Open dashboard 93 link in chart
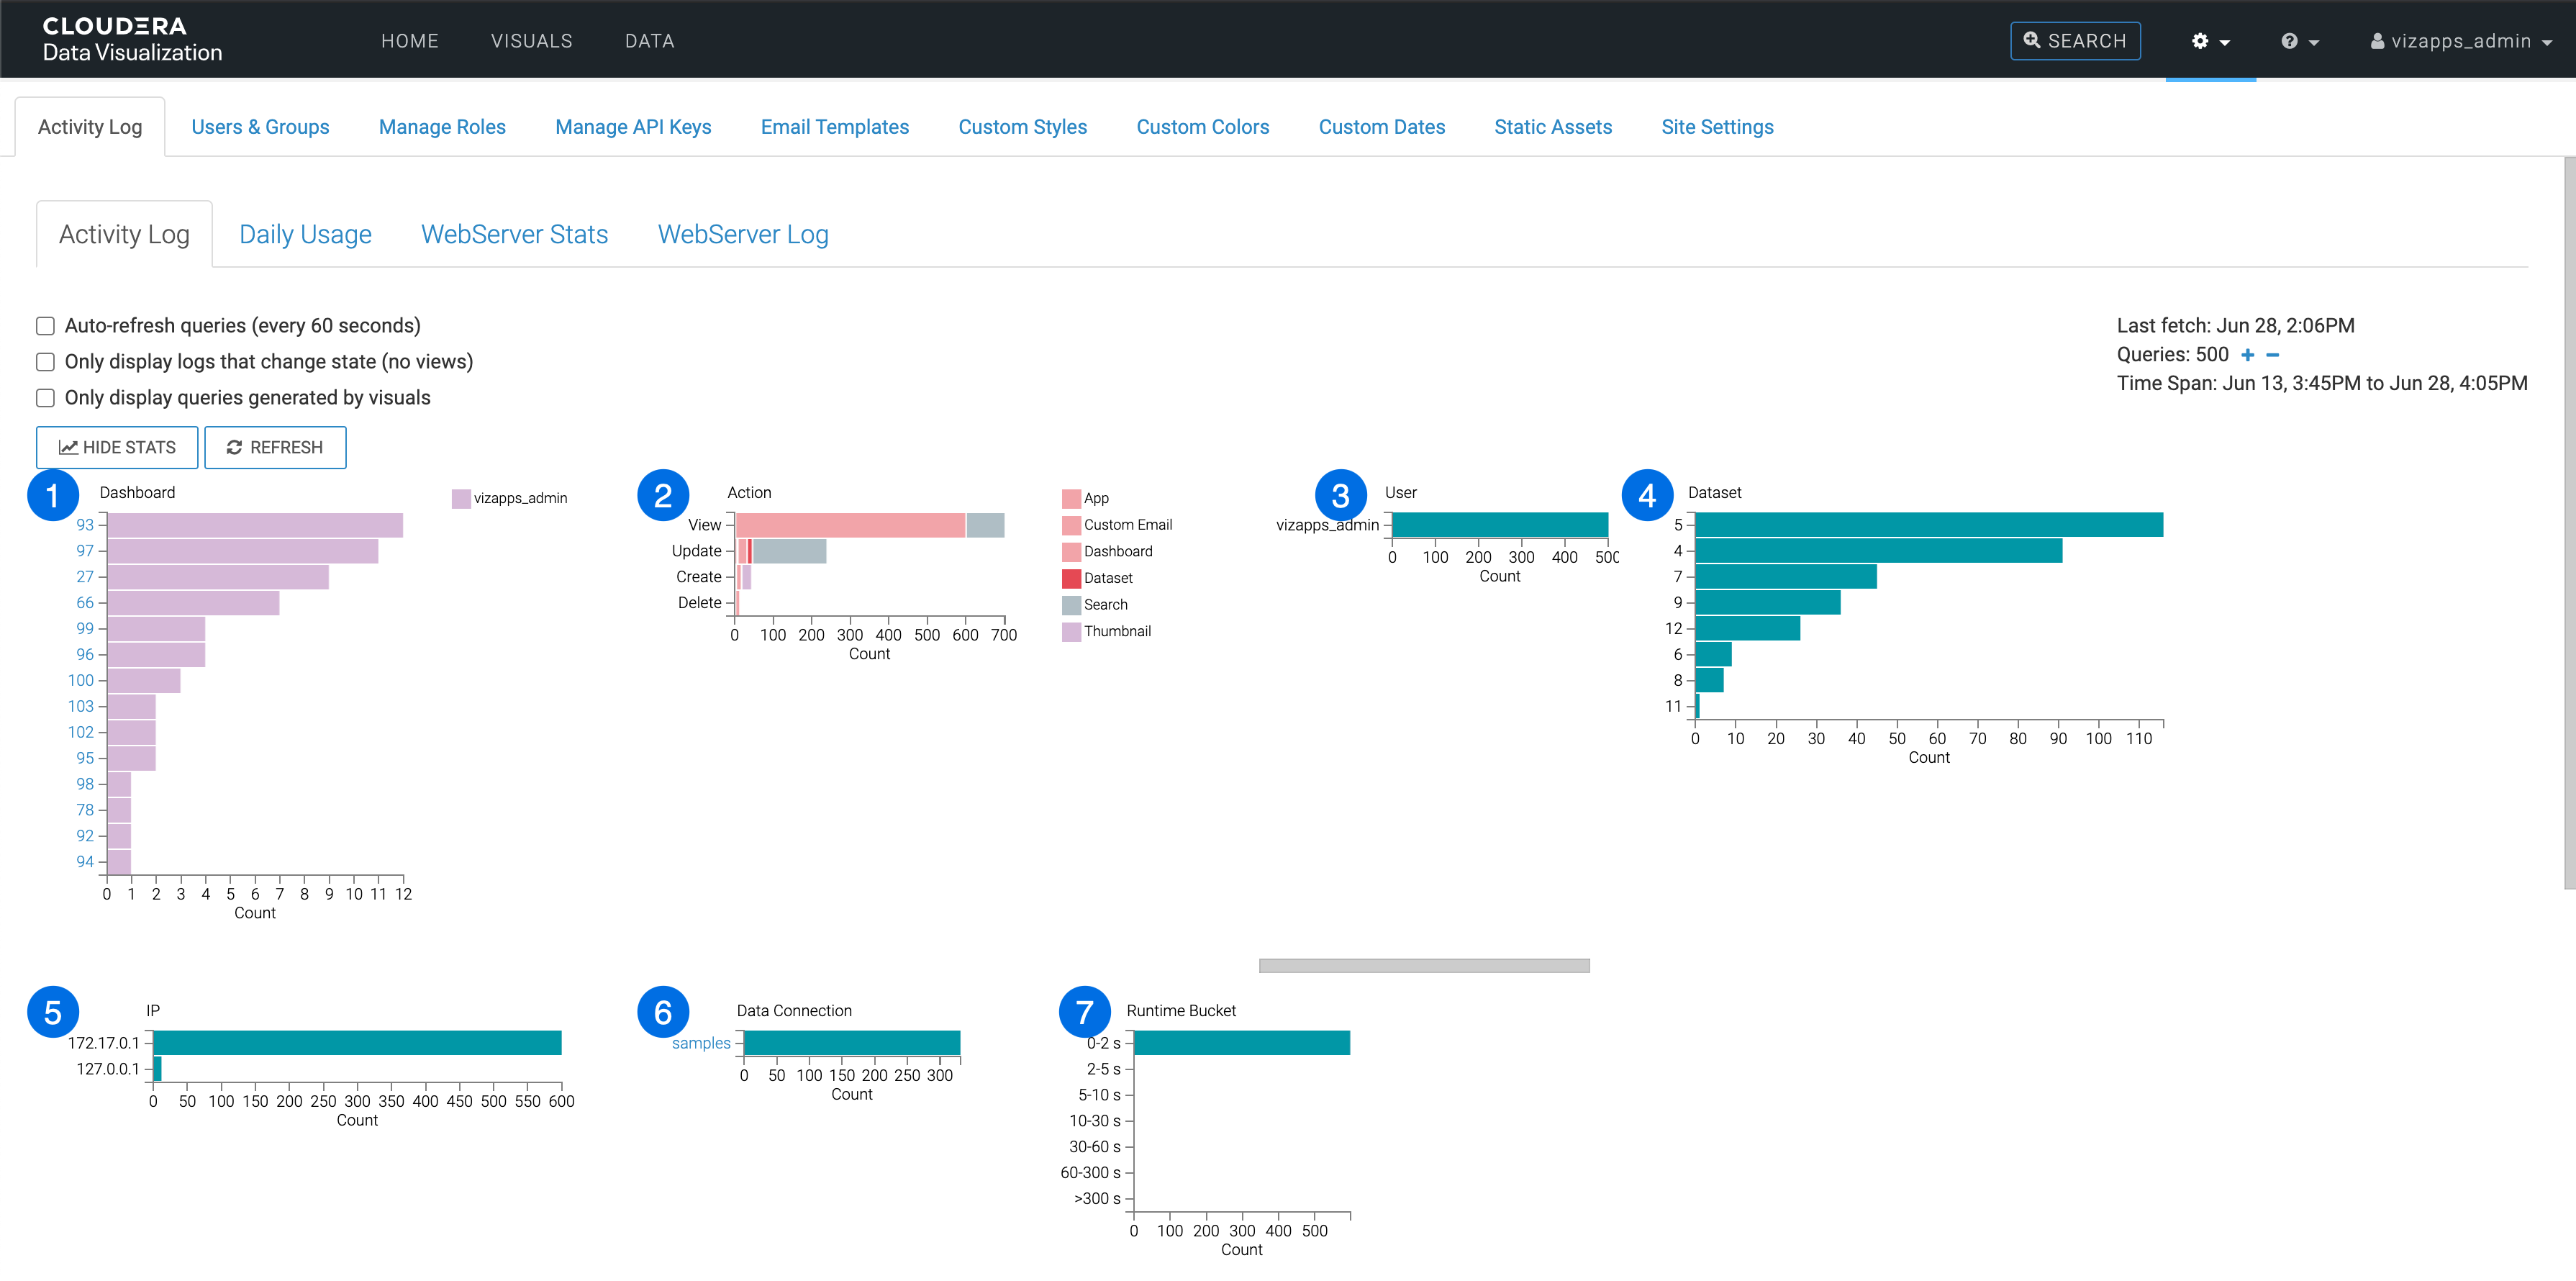Screen dimensions: 2576x1281 85,524
